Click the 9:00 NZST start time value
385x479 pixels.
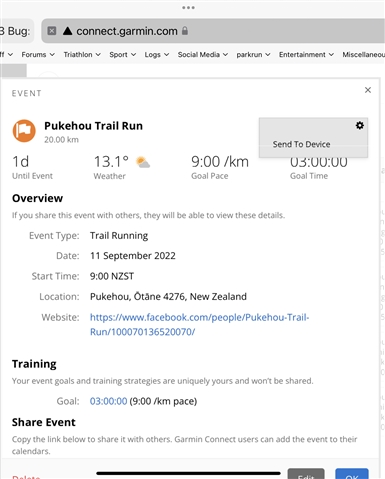112,276
